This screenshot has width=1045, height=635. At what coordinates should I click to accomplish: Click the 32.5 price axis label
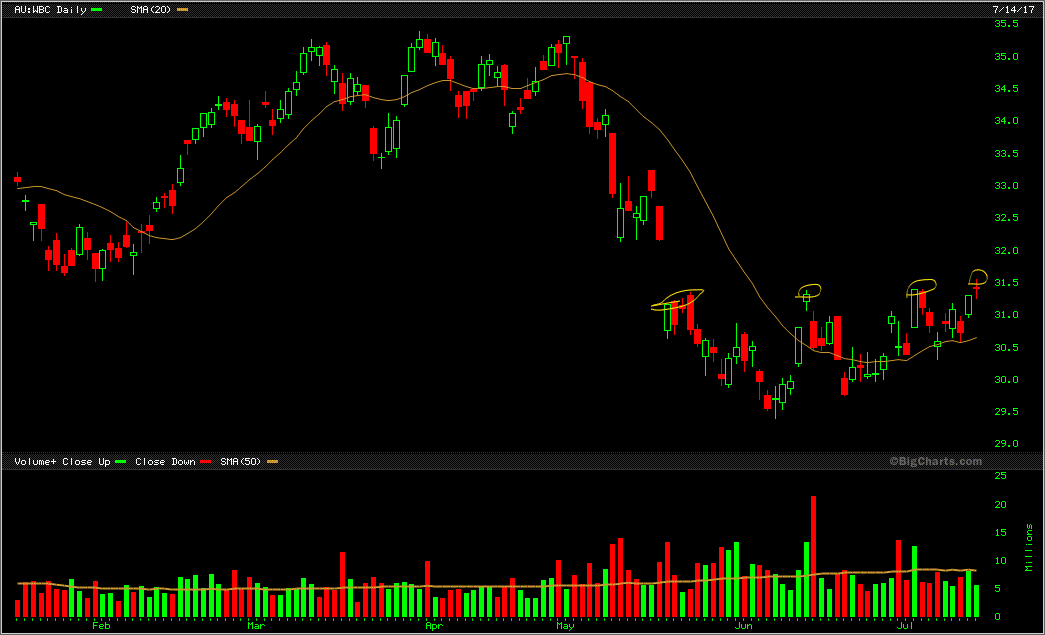[1006, 218]
